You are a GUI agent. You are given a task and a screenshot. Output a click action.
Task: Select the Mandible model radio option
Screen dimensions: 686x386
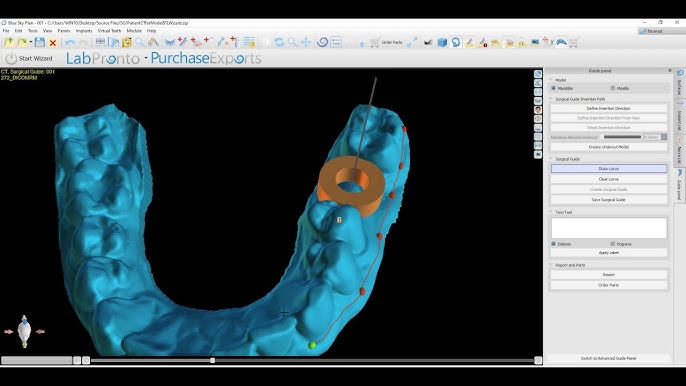553,88
